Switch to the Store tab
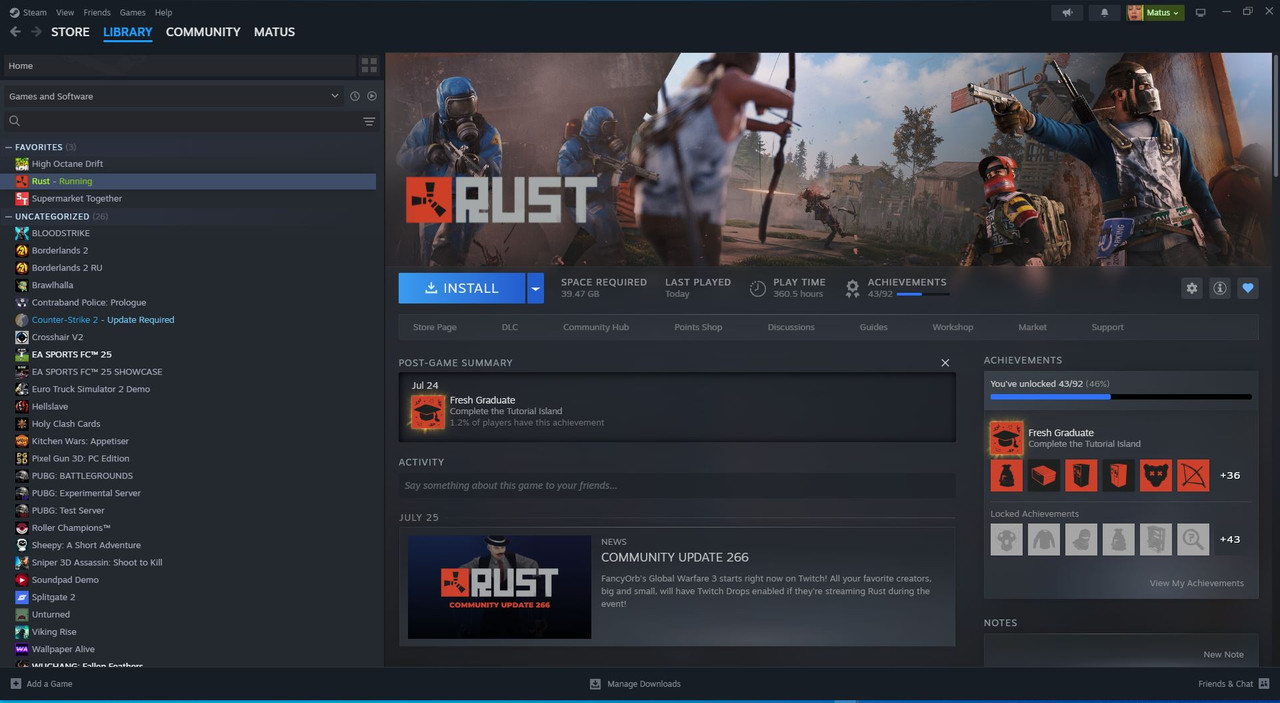The width and height of the screenshot is (1280, 703). (x=70, y=32)
